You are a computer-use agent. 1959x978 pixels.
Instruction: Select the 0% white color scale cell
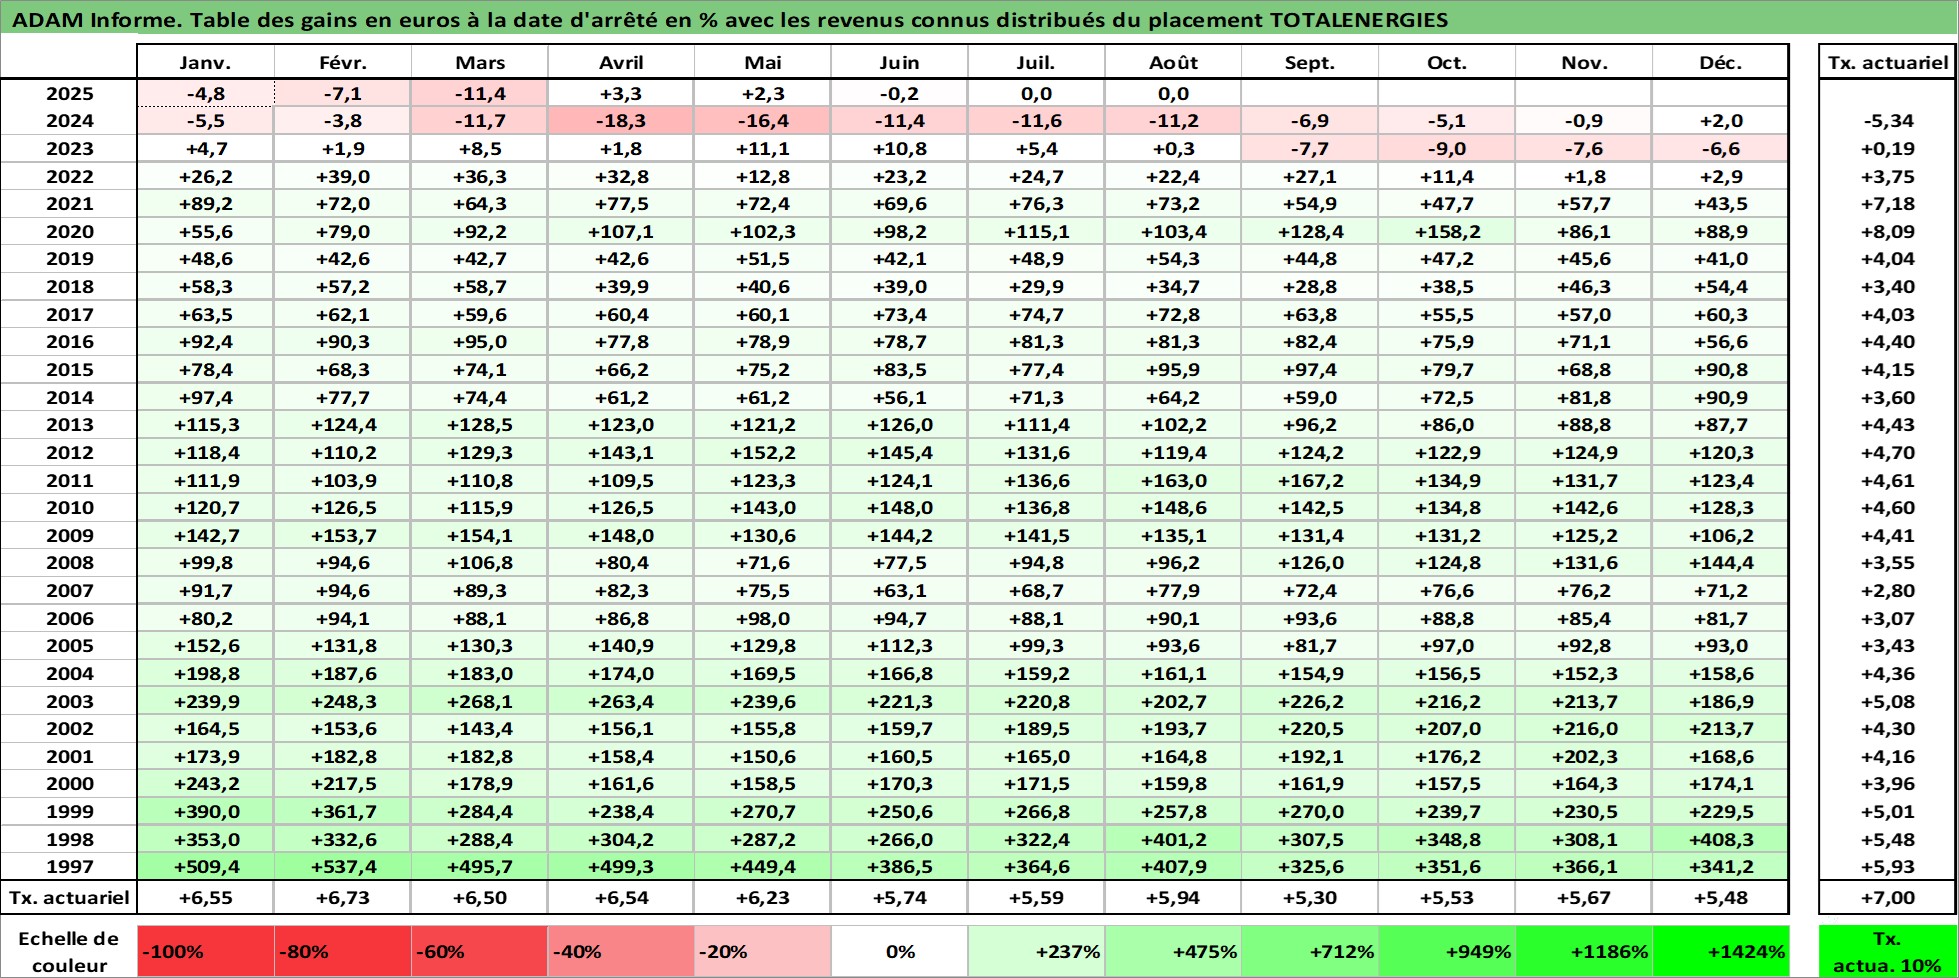(x=900, y=951)
